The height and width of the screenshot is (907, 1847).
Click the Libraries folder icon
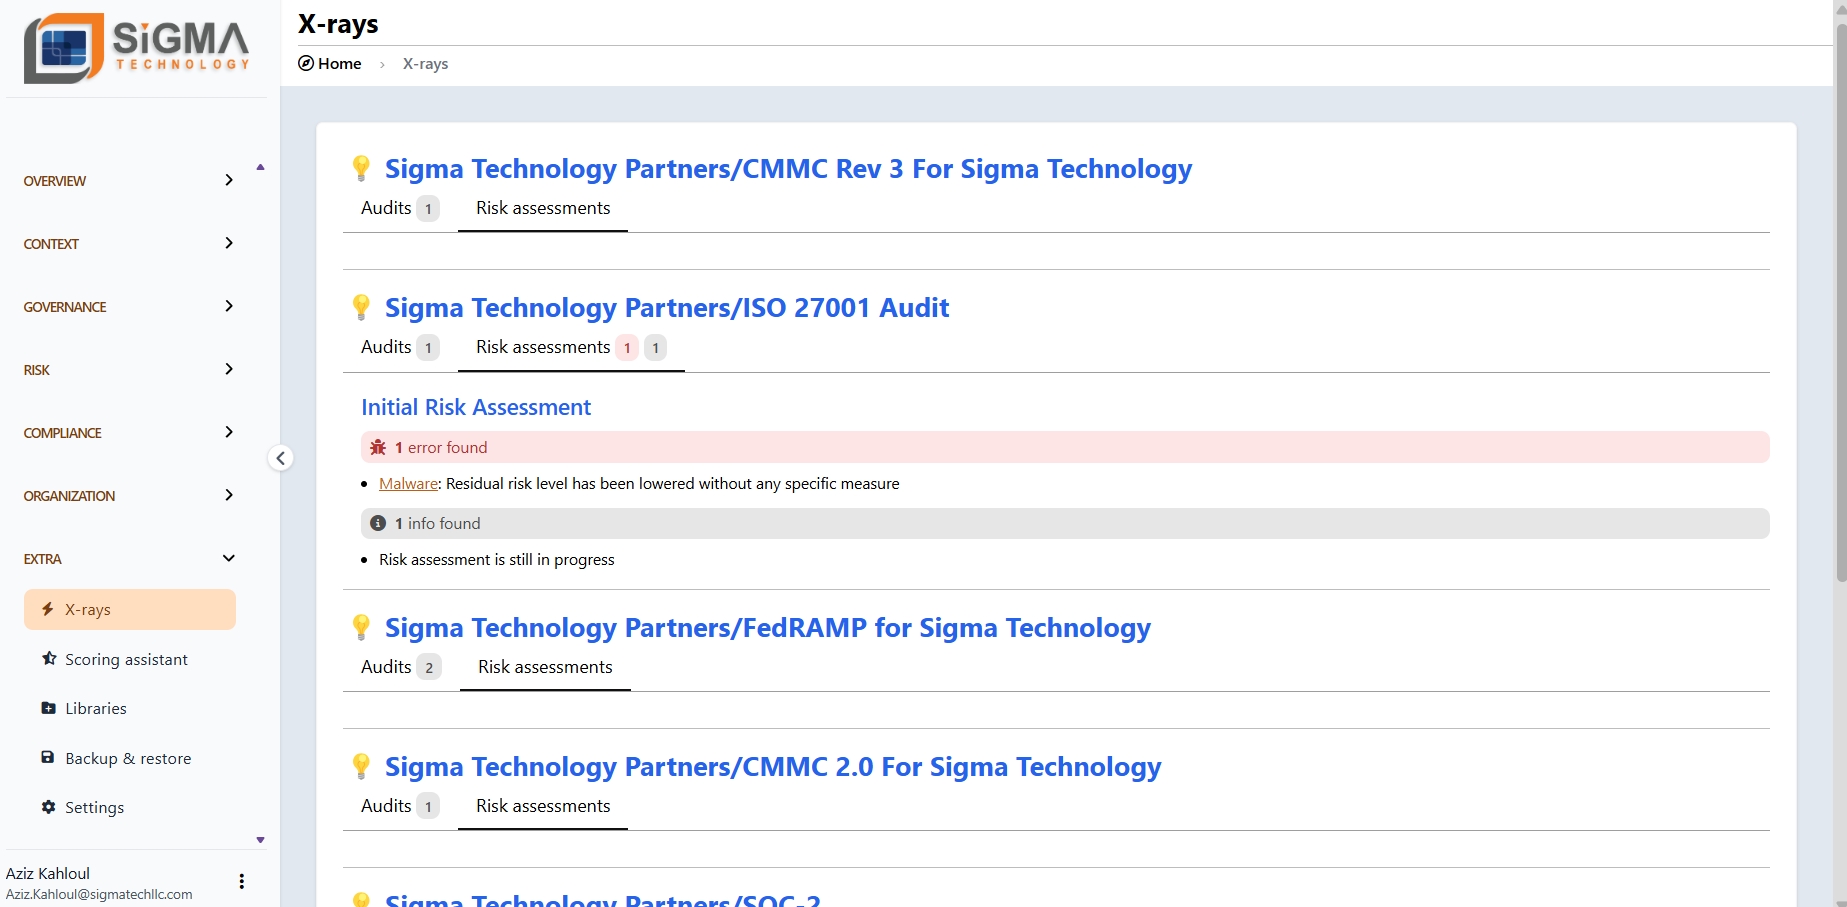point(48,708)
